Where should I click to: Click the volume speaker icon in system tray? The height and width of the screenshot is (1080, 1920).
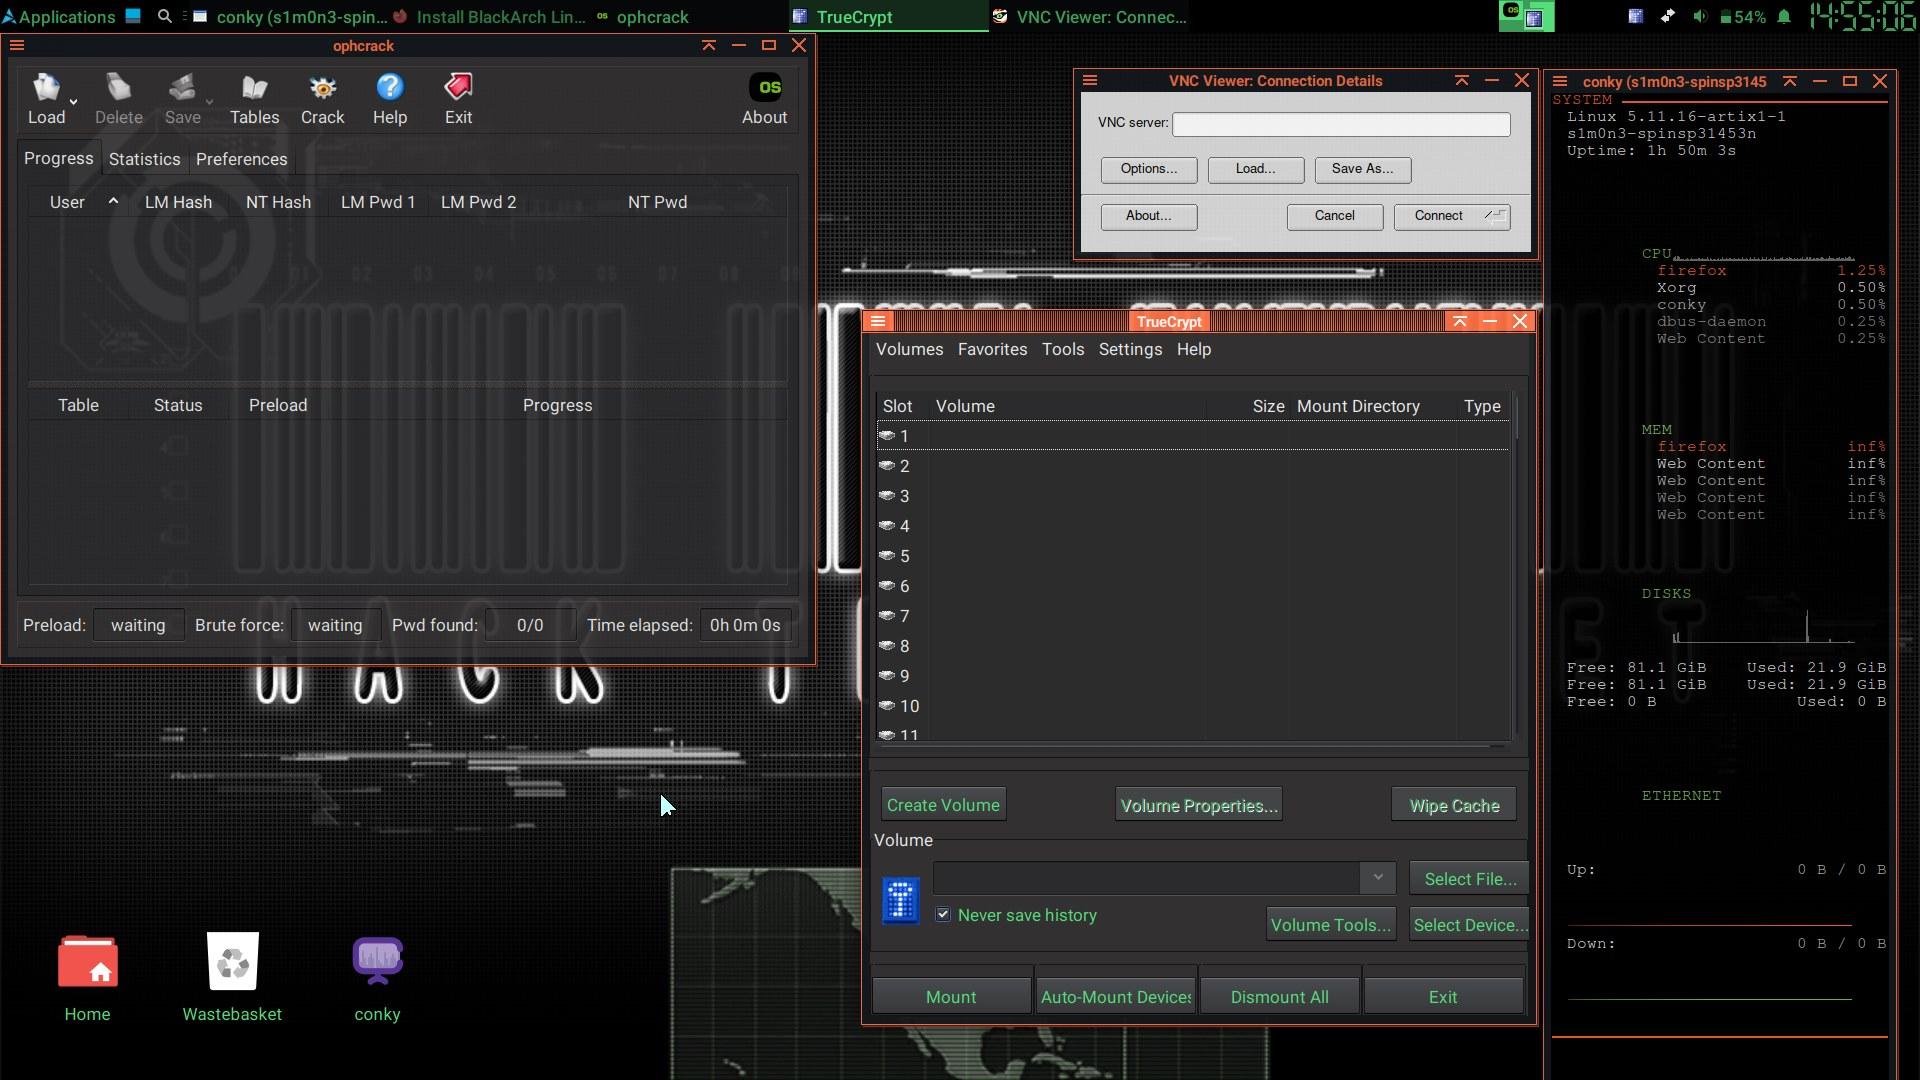tap(1699, 17)
